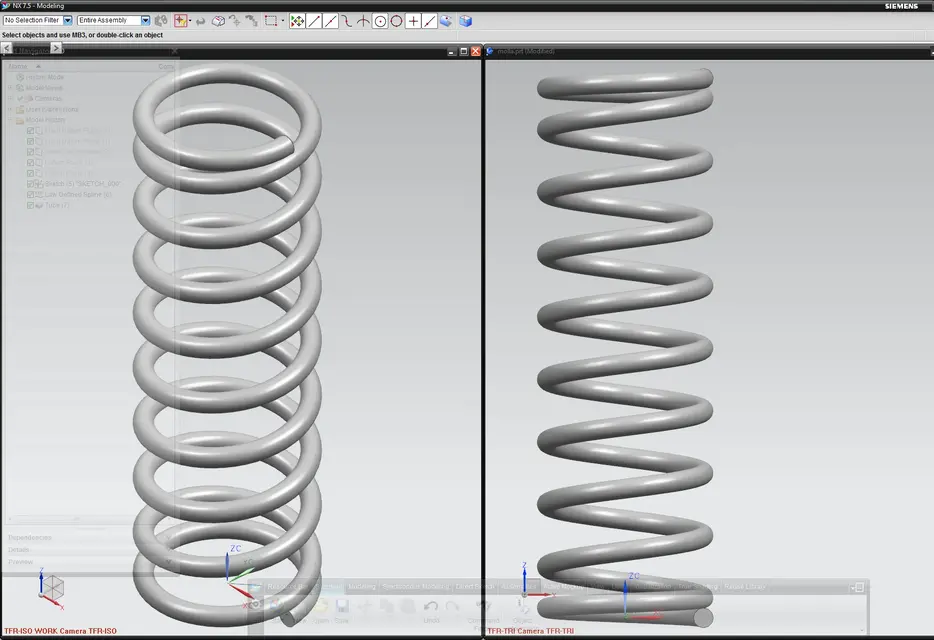934x640 pixels.
Task: Expand the arrow beside the star selection icon
Action: coord(190,21)
